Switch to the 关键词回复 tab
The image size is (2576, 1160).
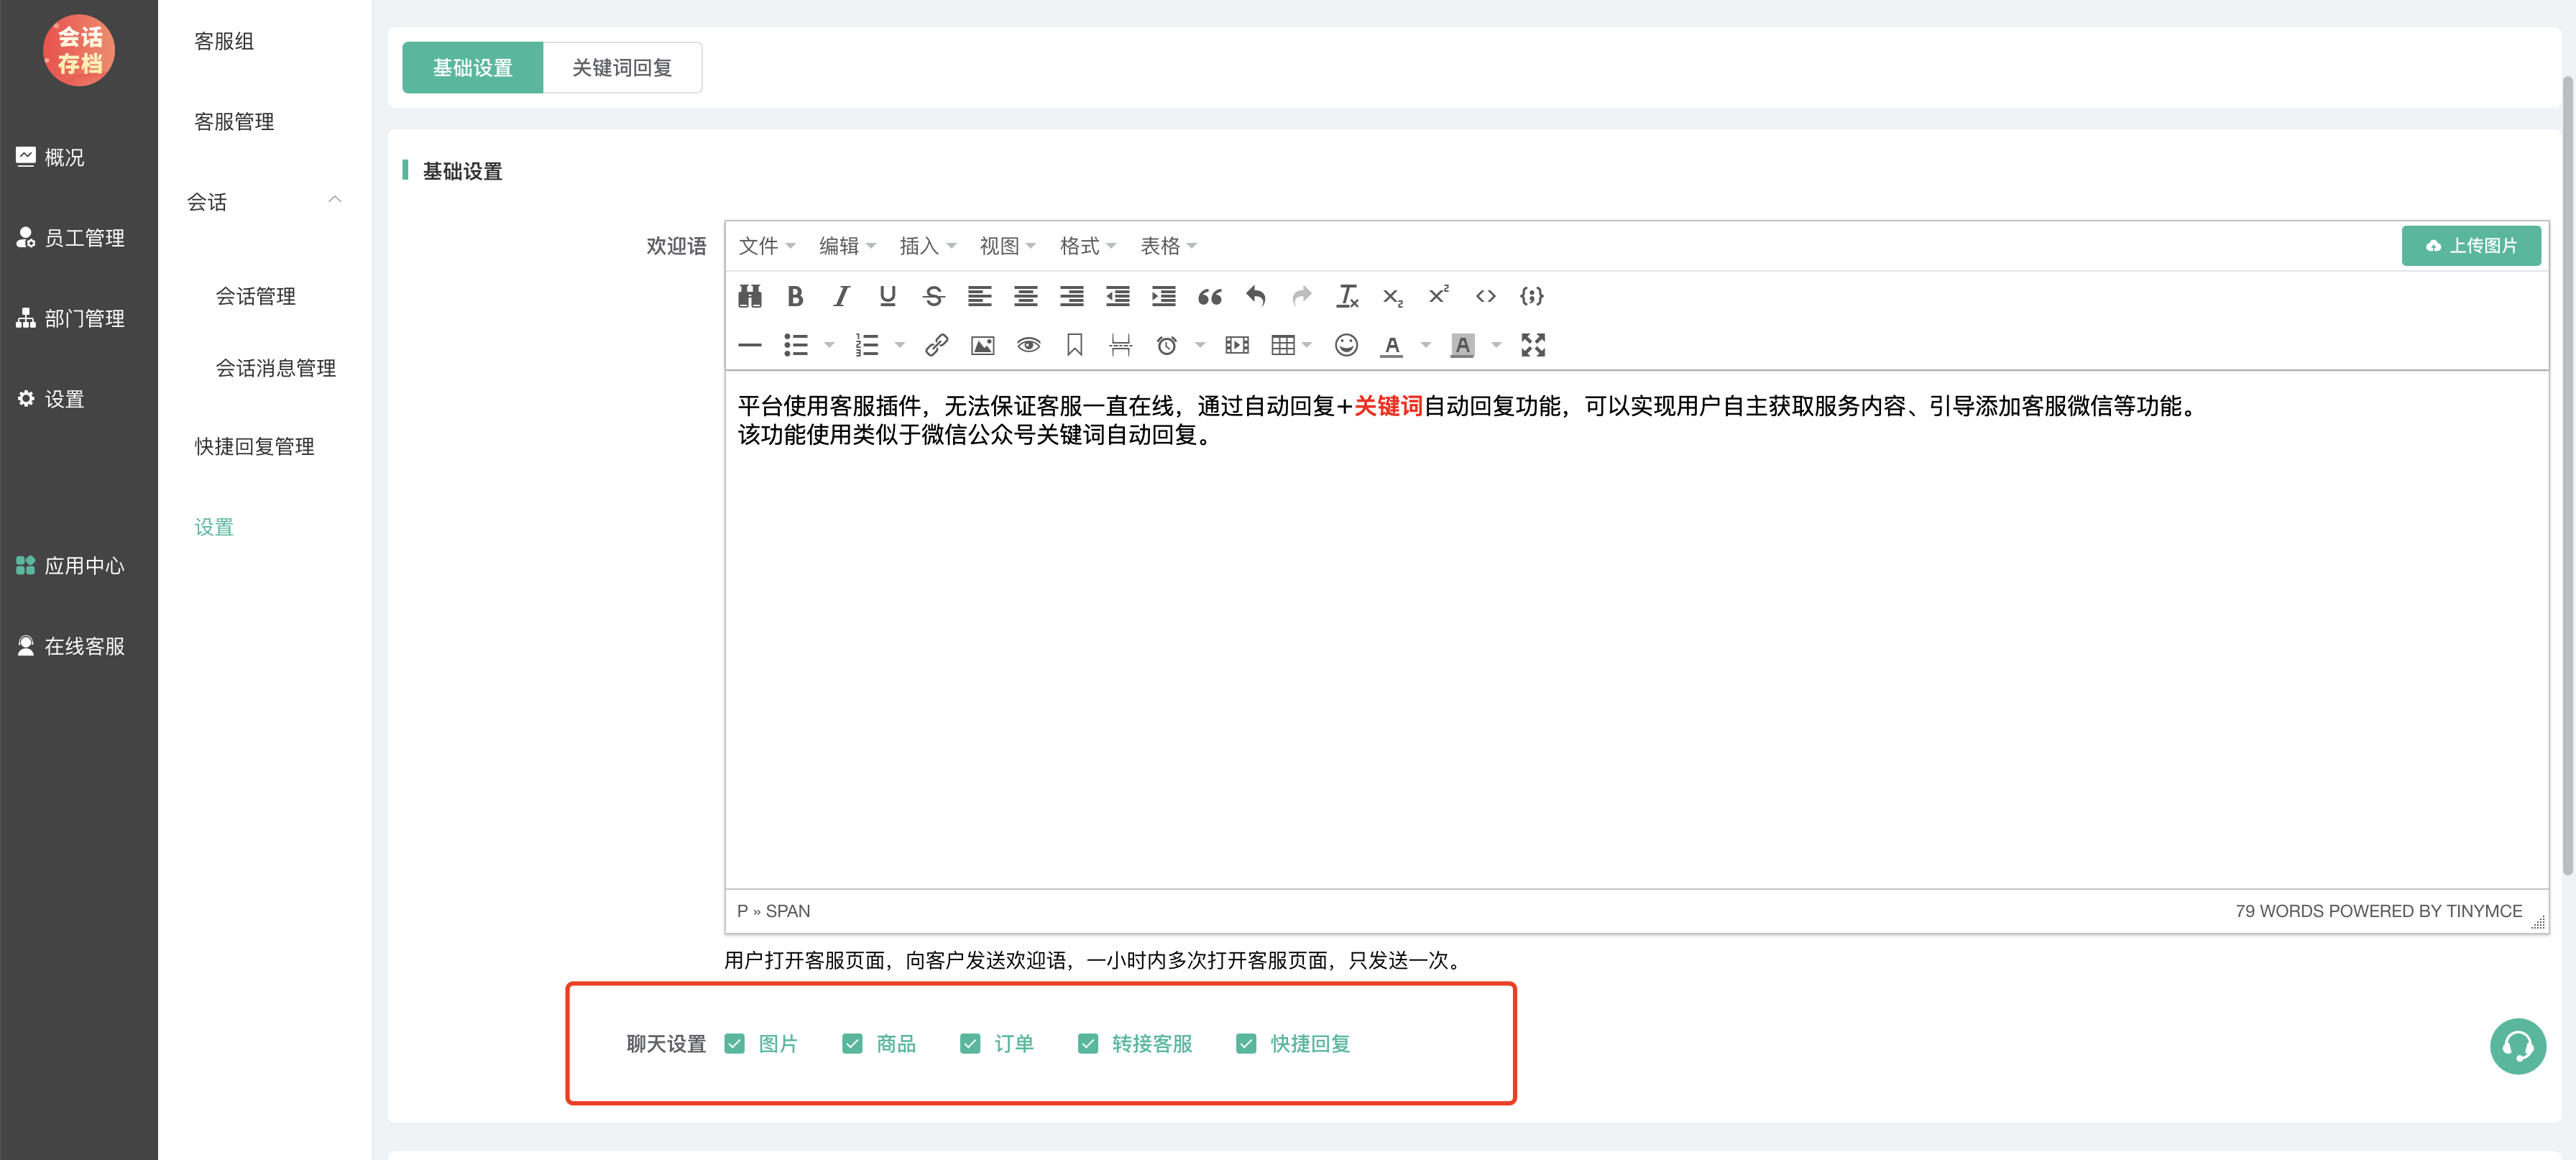point(622,68)
